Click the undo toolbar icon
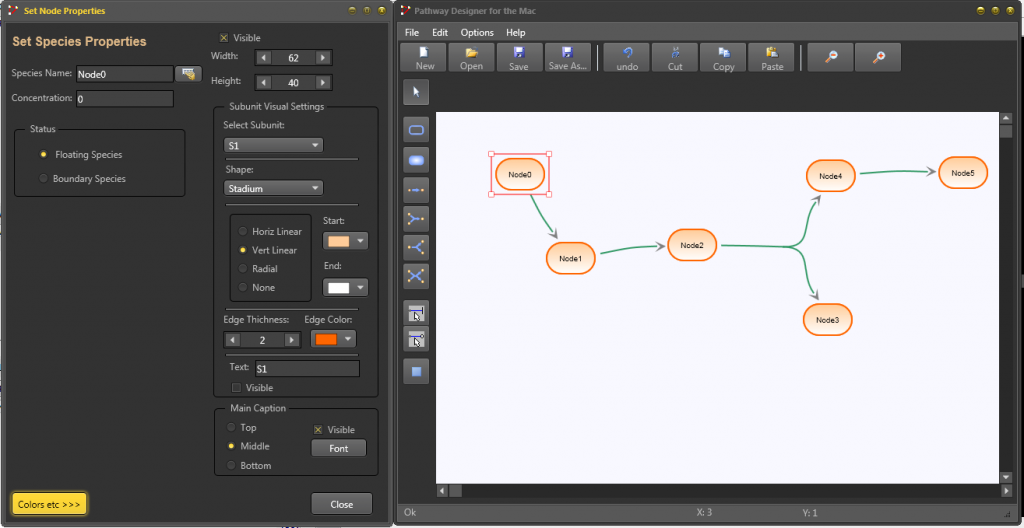 point(627,58)
